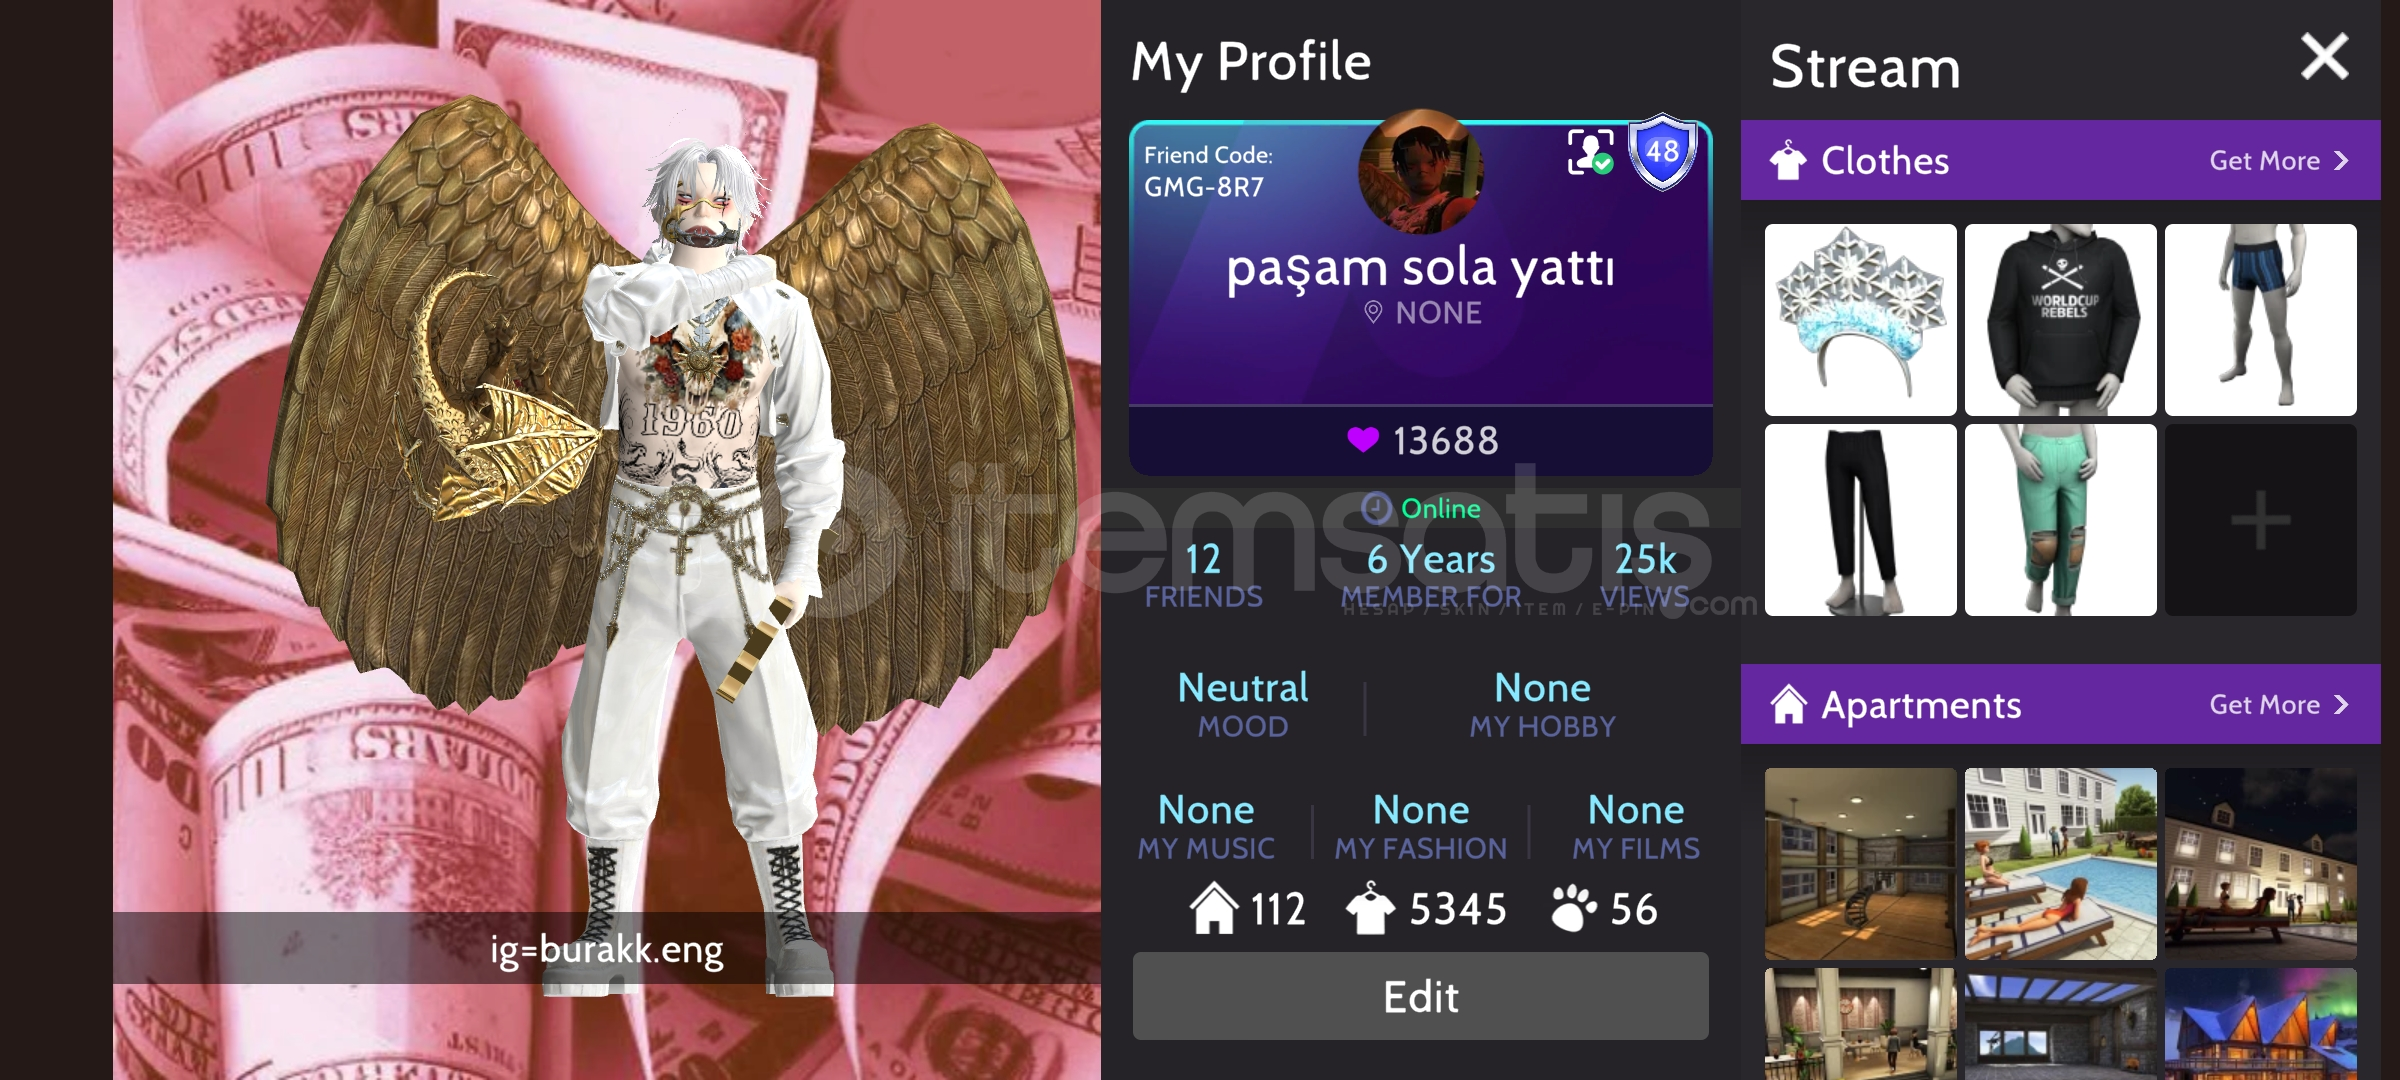Select the snowflake tiara thumbnail
Screen dimensions: 2400x1080
pyautogui.click(x=1860, y=320)
